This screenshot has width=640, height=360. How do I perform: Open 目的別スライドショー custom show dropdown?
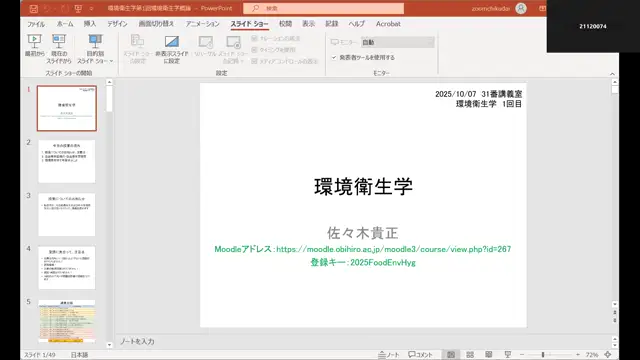95,49
